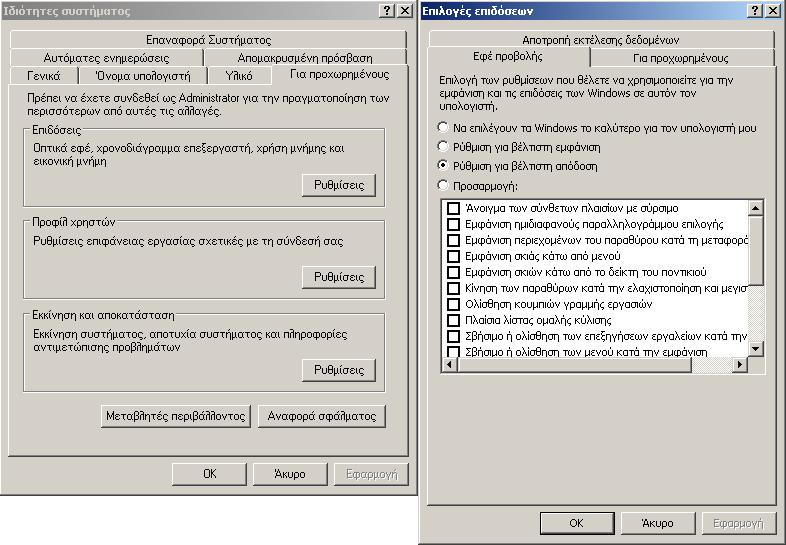Viewport: 786px width, 545px height.
Task: Close the Ιδιότητες συστήματος window
Action: tap(405, 11)
